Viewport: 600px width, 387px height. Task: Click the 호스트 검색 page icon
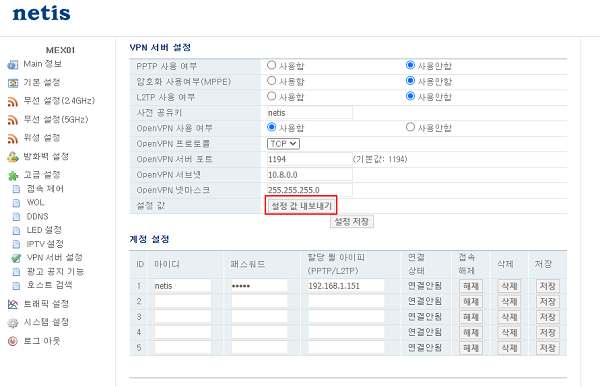click(16, 286)
